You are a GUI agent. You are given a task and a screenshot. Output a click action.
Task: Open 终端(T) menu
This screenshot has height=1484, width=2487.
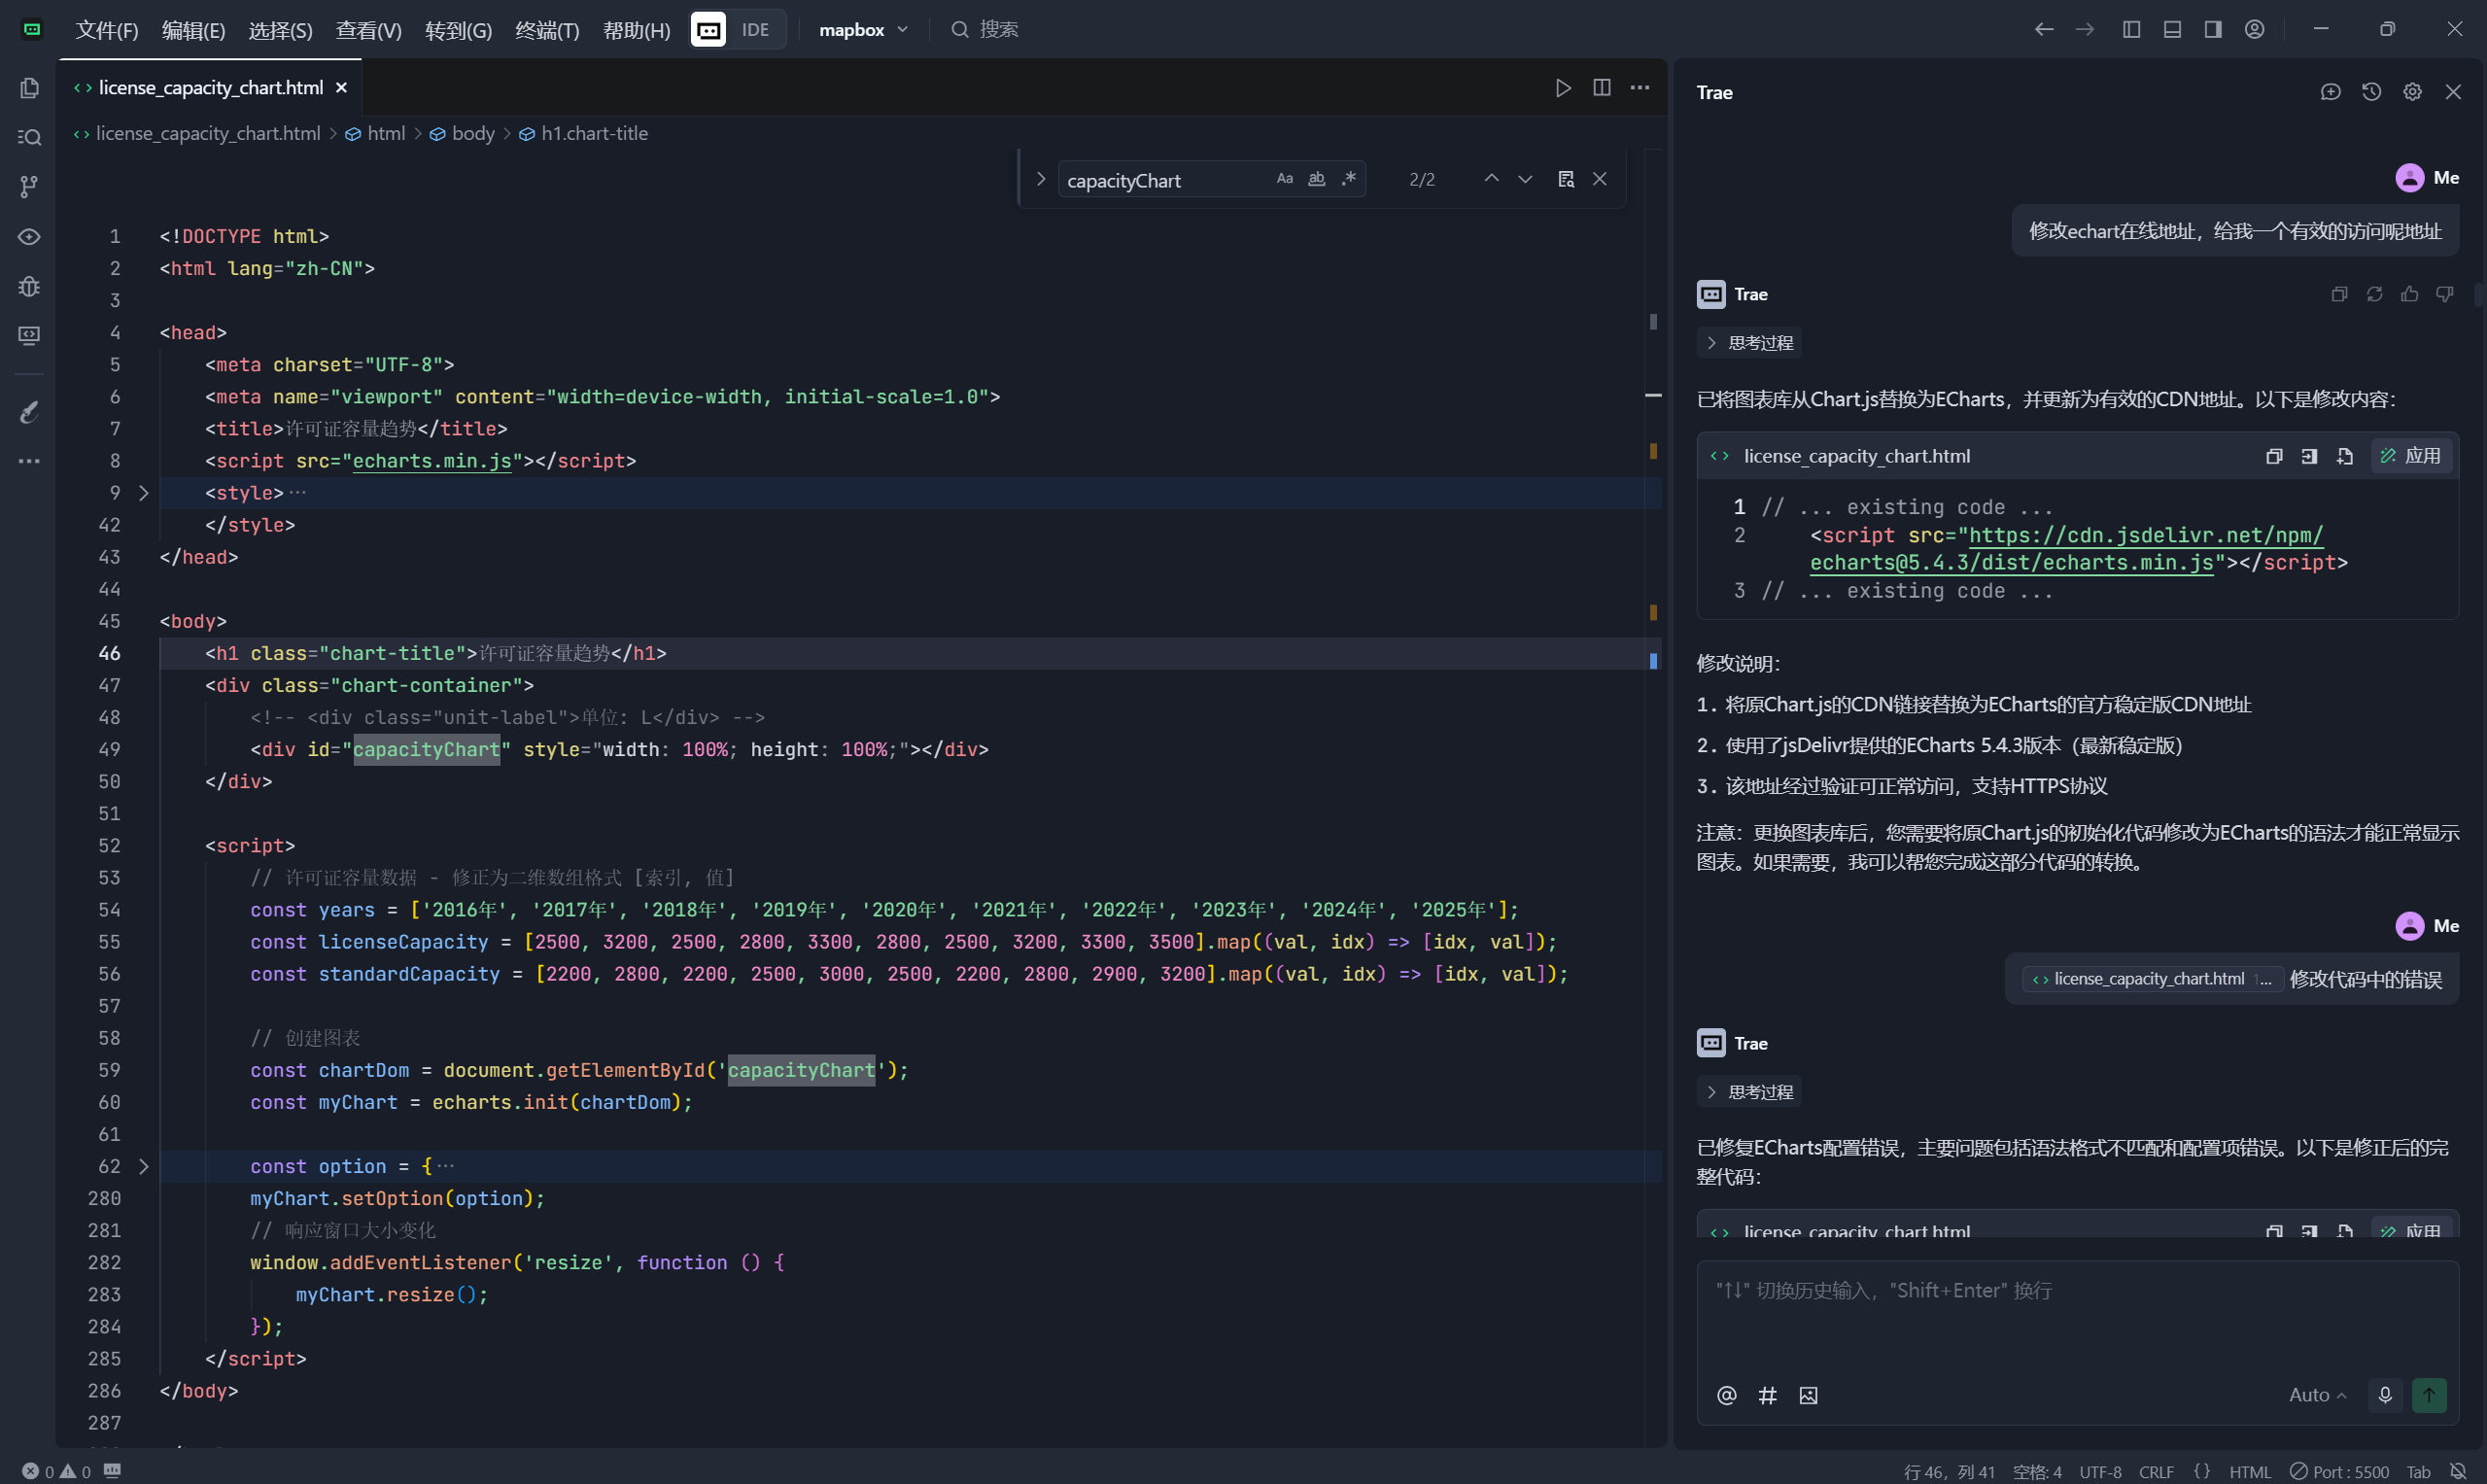547,30
